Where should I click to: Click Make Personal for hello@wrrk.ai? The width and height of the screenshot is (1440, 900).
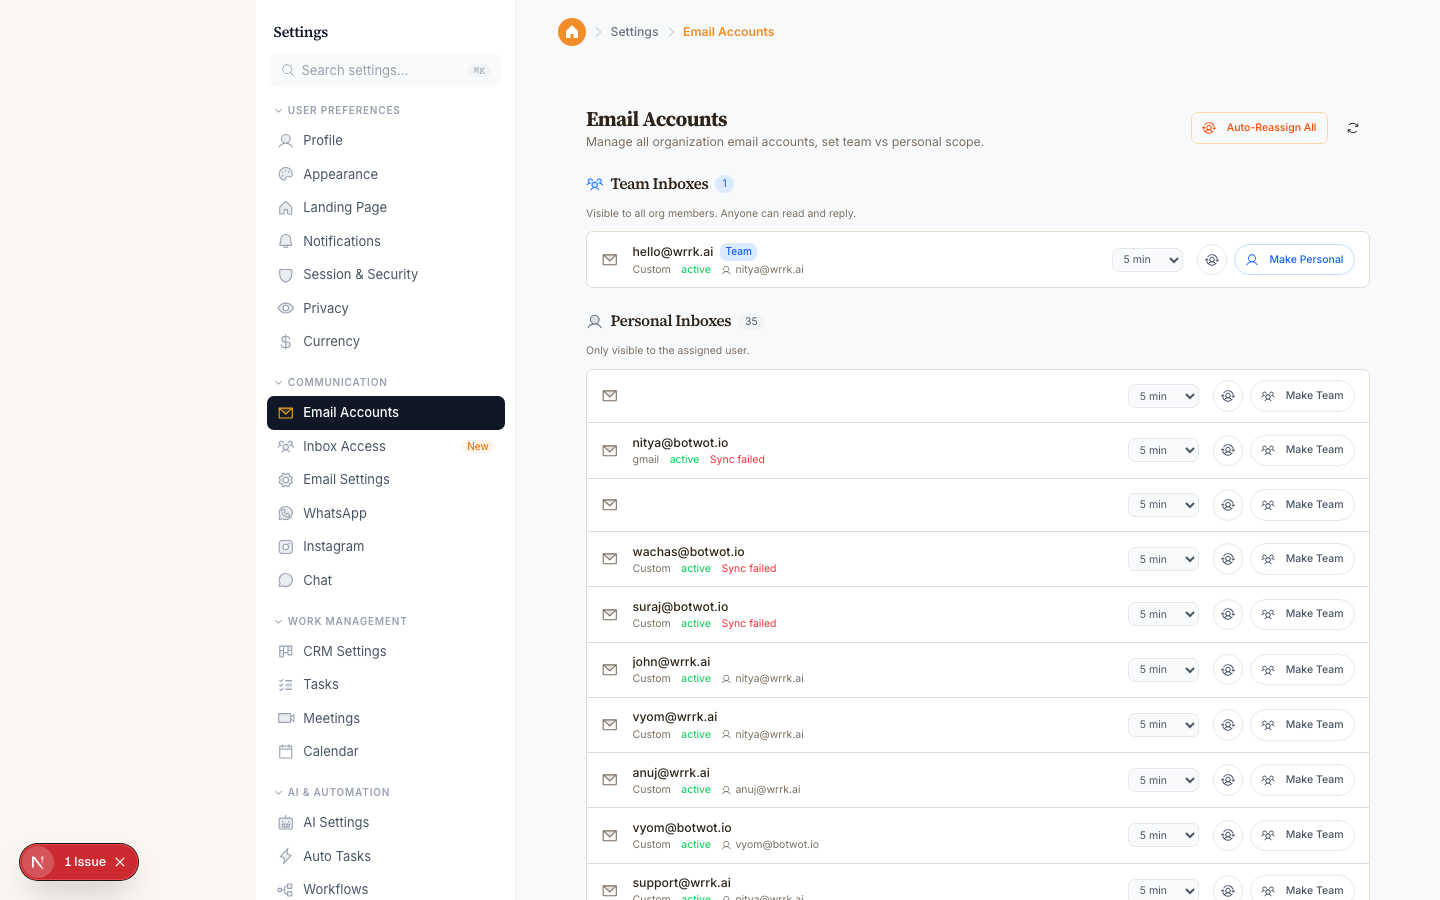[1294, 259]
